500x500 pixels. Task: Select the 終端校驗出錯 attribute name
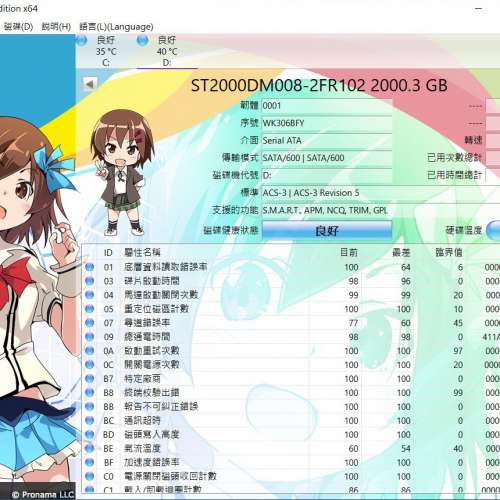pos(152,393)
